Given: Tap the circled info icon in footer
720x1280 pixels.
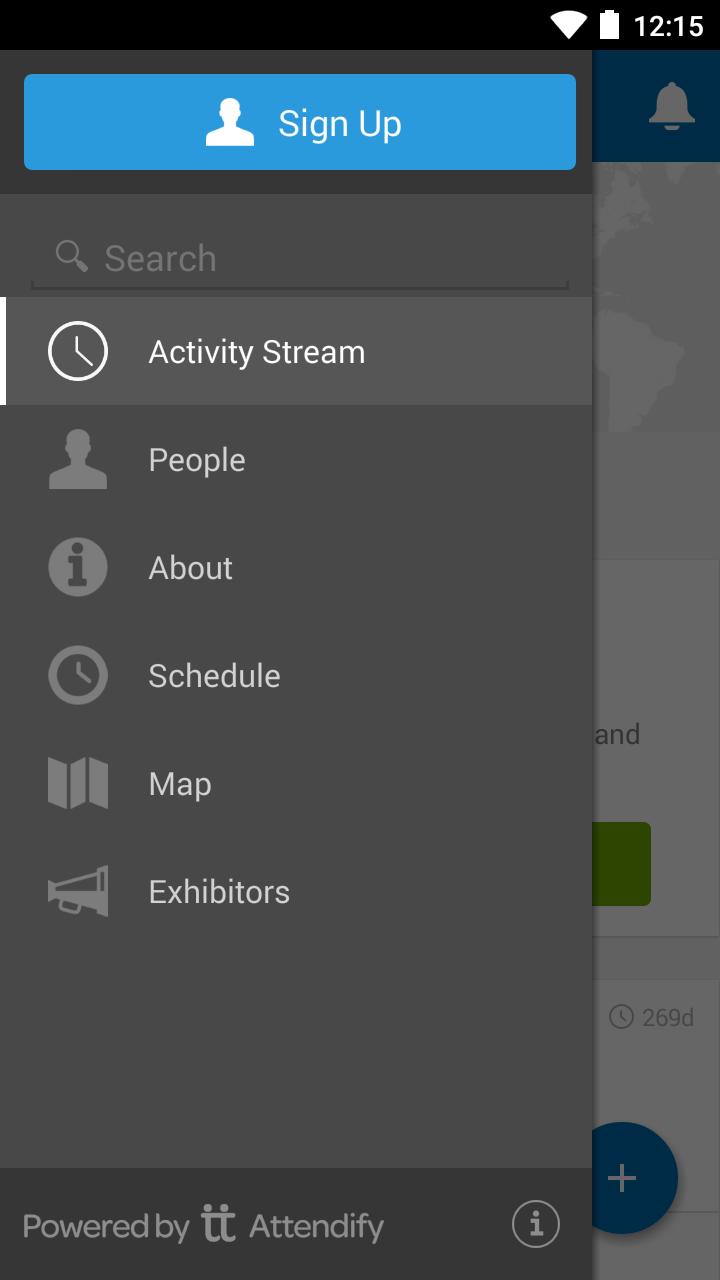Looking at the screenshot, I should [536, 1224].
